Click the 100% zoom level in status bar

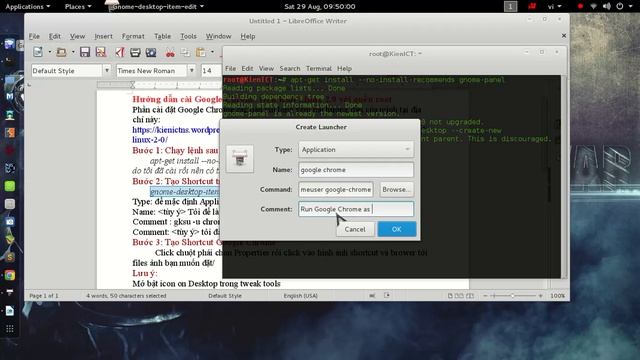tap(558, 296)
